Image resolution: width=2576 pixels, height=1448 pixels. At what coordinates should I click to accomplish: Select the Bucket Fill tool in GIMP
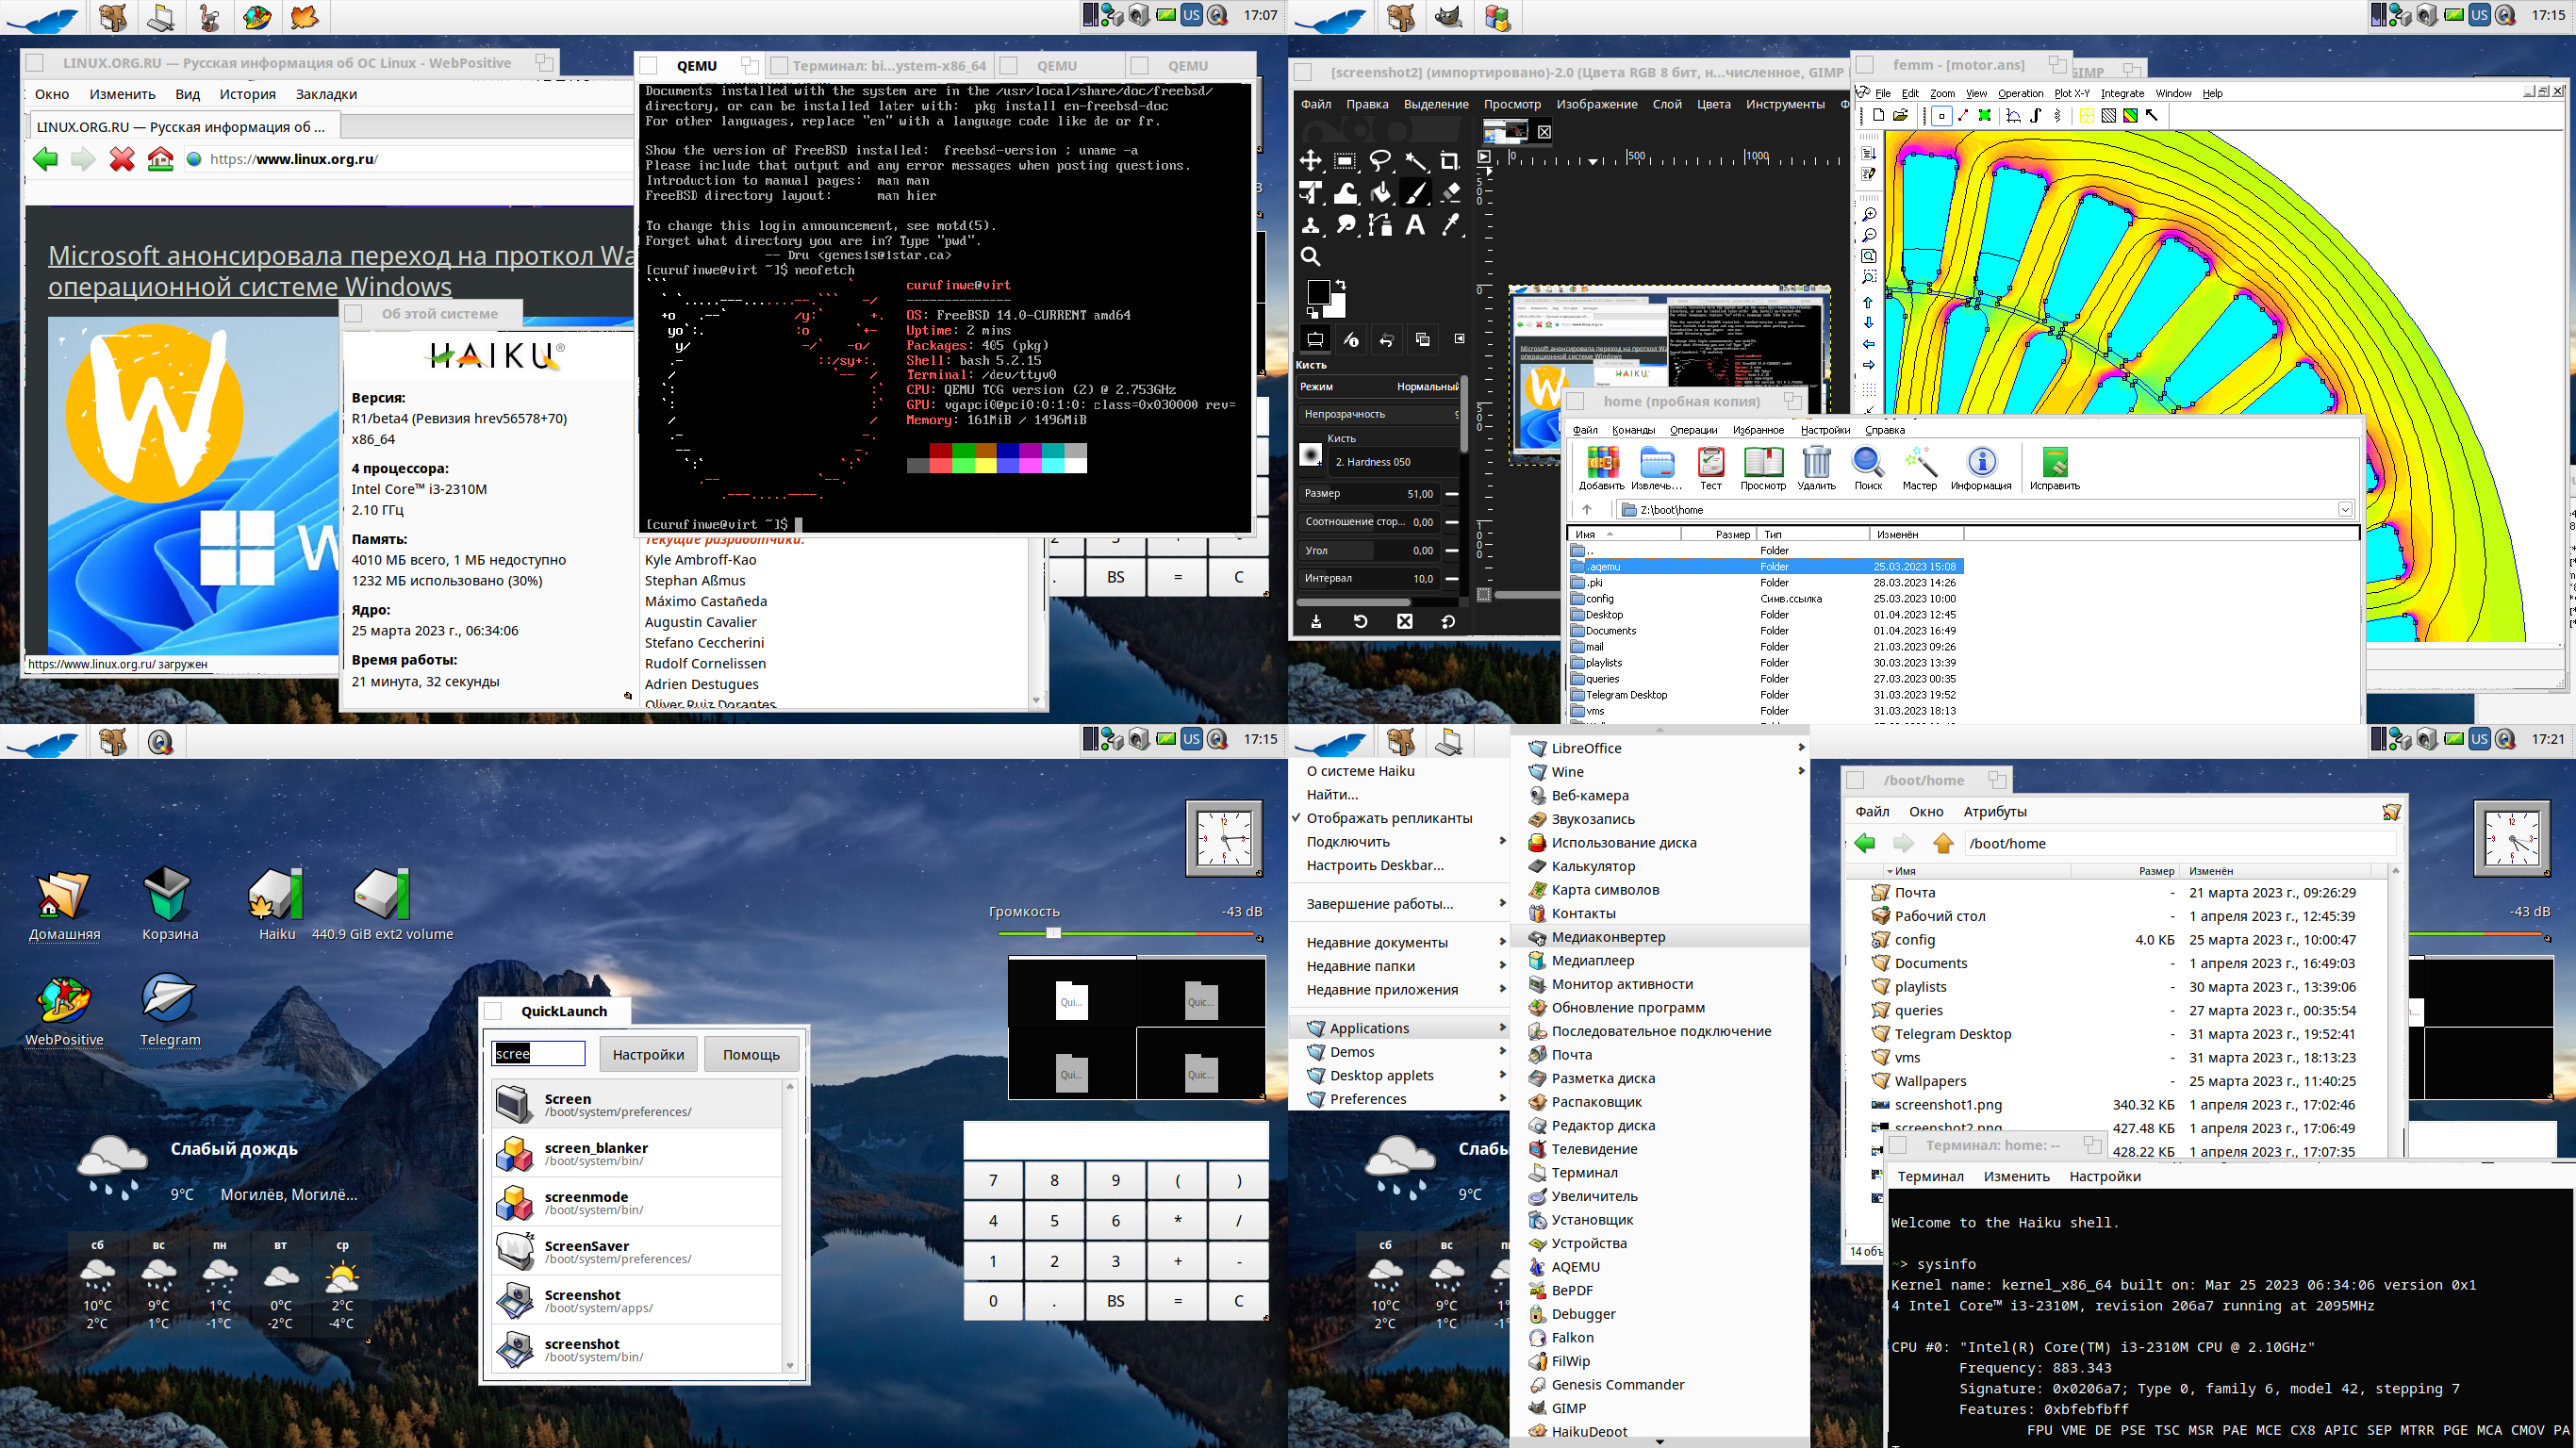click(1380, 193)
